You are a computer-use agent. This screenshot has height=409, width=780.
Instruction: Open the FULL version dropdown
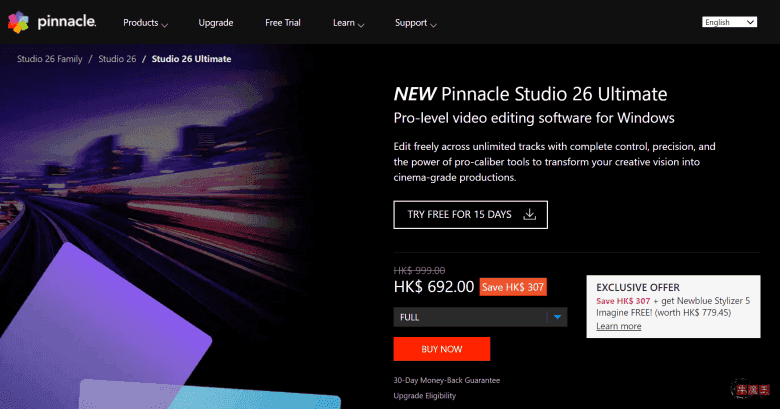pyautogui.click(x=480, y=318)
